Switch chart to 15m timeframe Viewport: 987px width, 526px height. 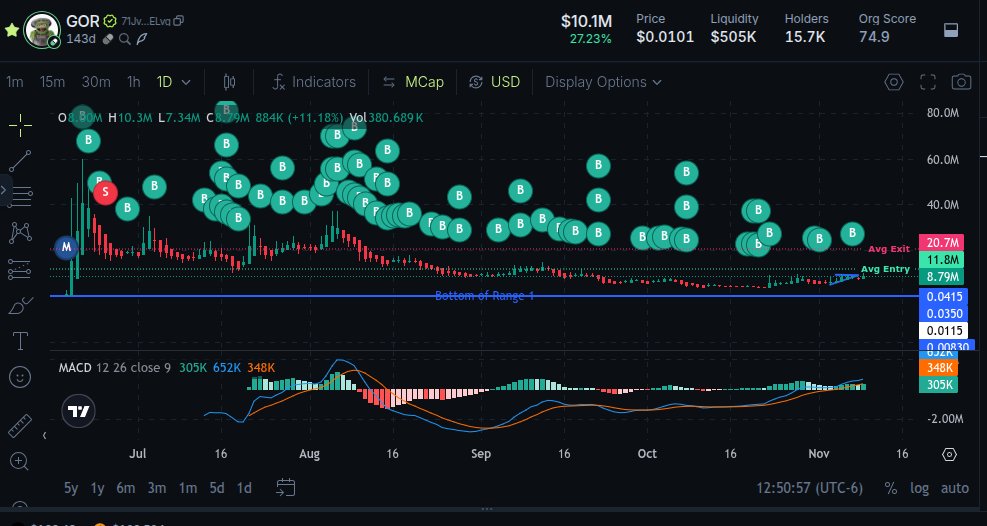(x=52, y=82)
